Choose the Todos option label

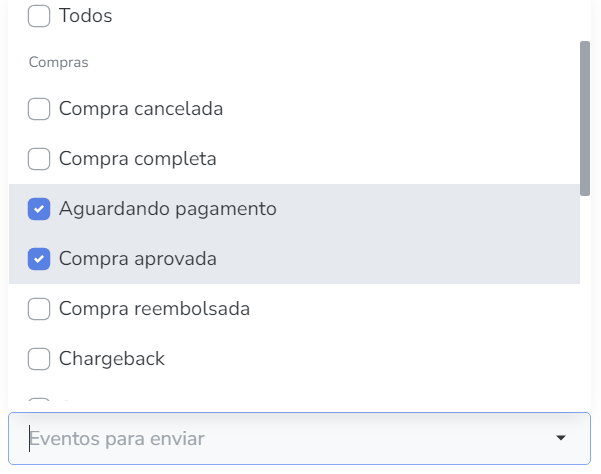[86, 16]
